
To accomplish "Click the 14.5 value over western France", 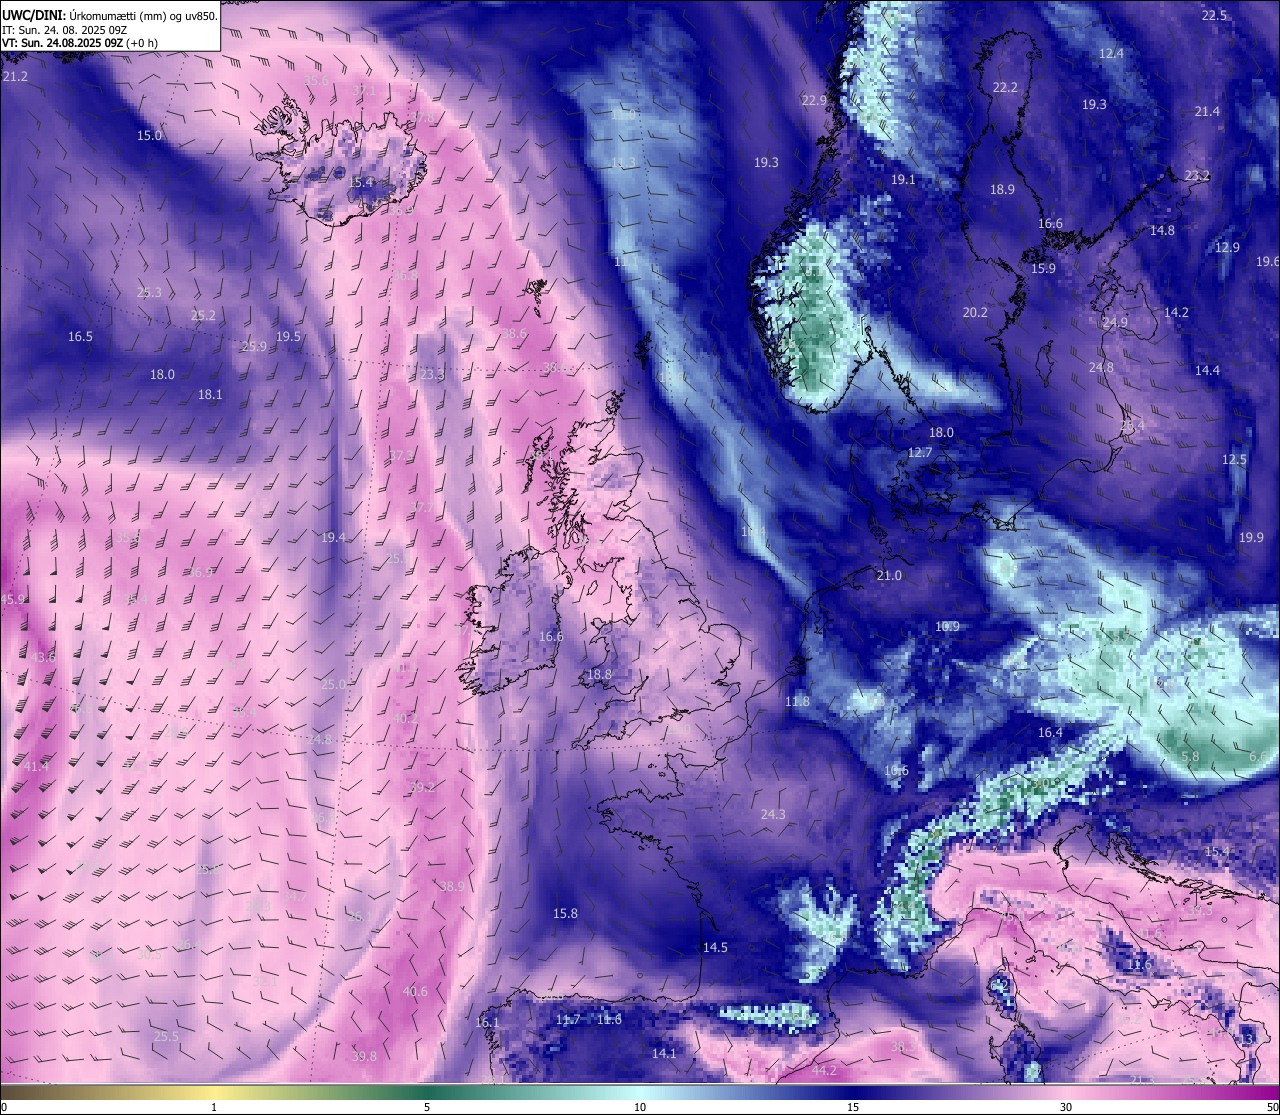I will [x=715, y=947].
